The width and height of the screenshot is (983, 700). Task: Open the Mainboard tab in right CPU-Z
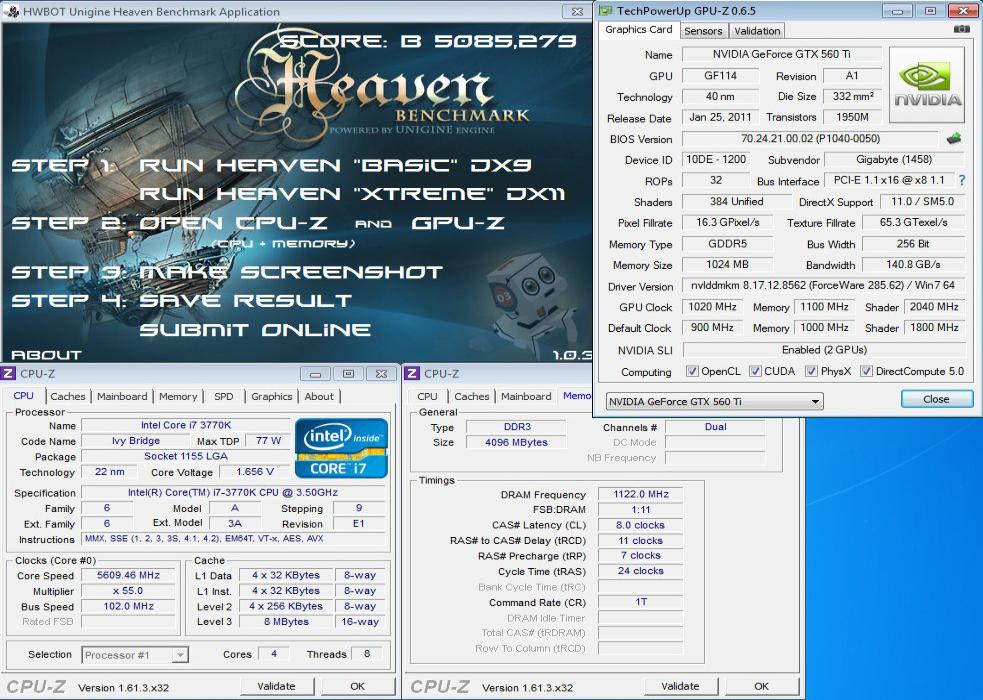coord(526,396)
